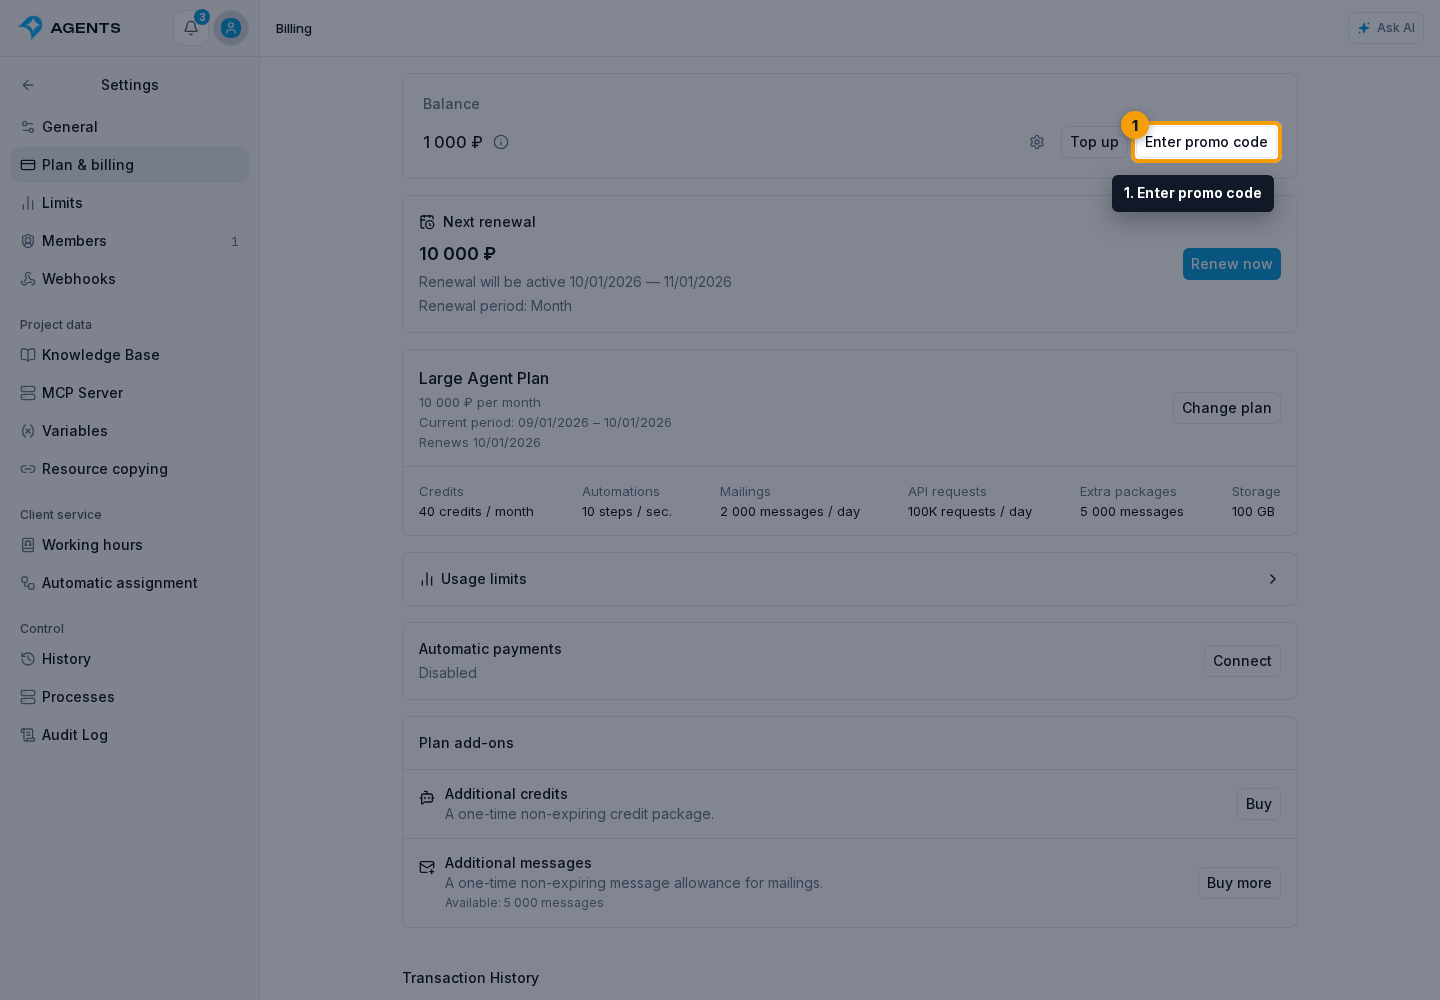Click '100K requests / day' value

click(x=970, y=512)
